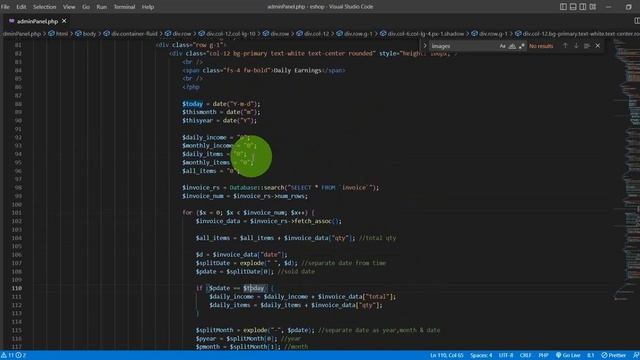This screenshot has width=640, height=360.
Task: Click the body breadcrumb
Action: point(86,33)
